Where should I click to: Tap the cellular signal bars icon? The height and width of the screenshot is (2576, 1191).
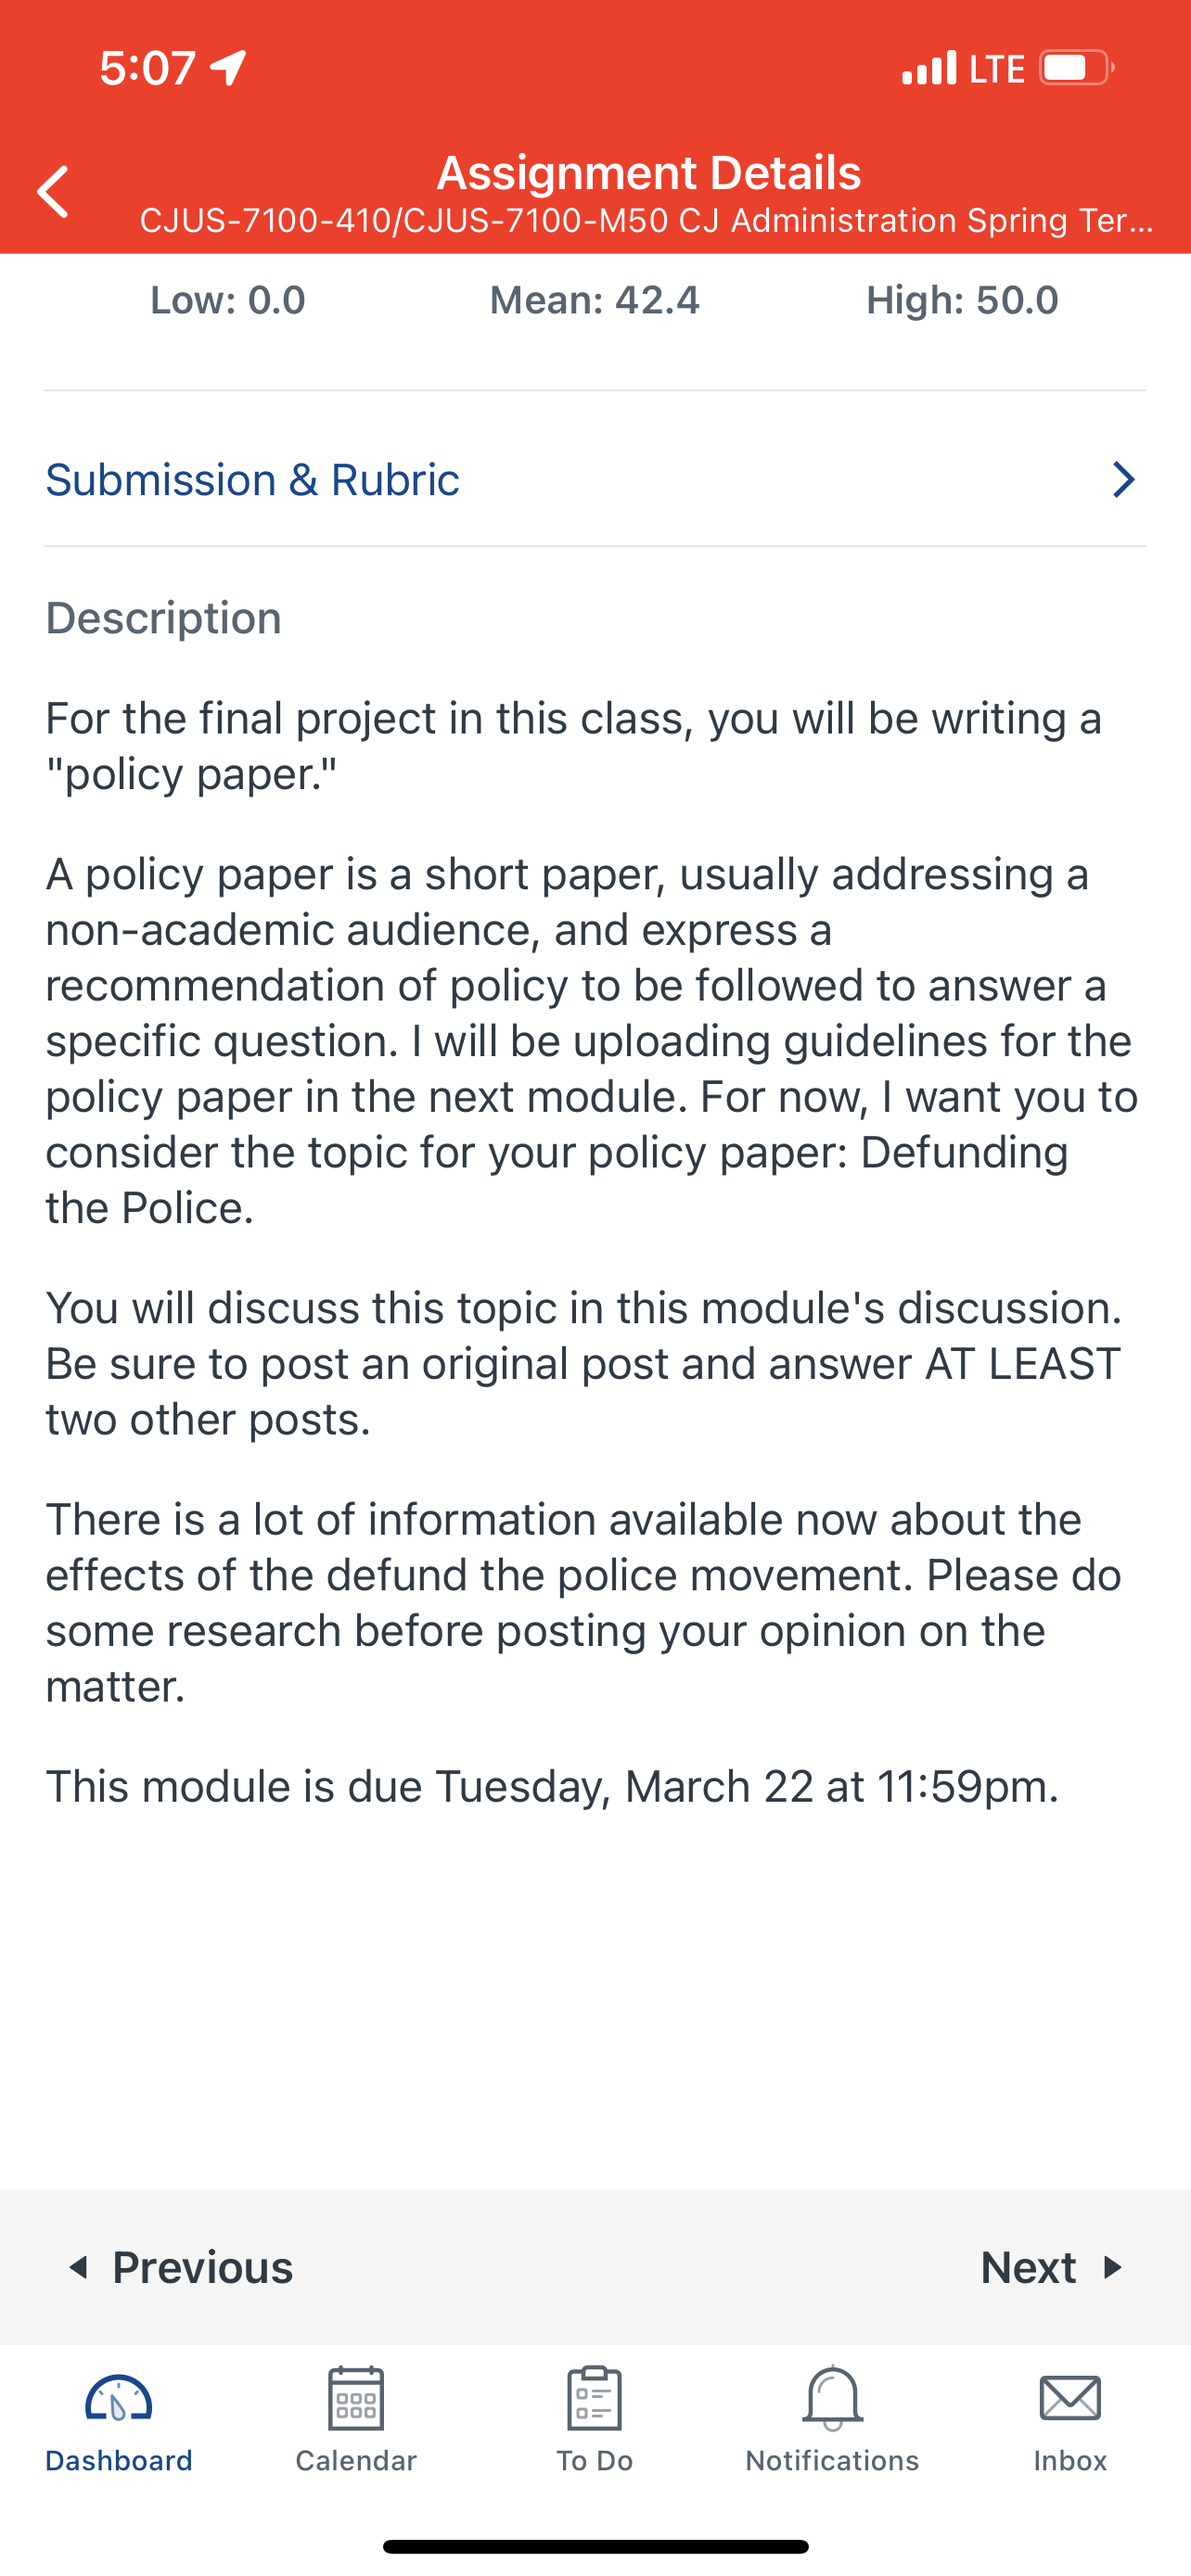coord(929,68)
